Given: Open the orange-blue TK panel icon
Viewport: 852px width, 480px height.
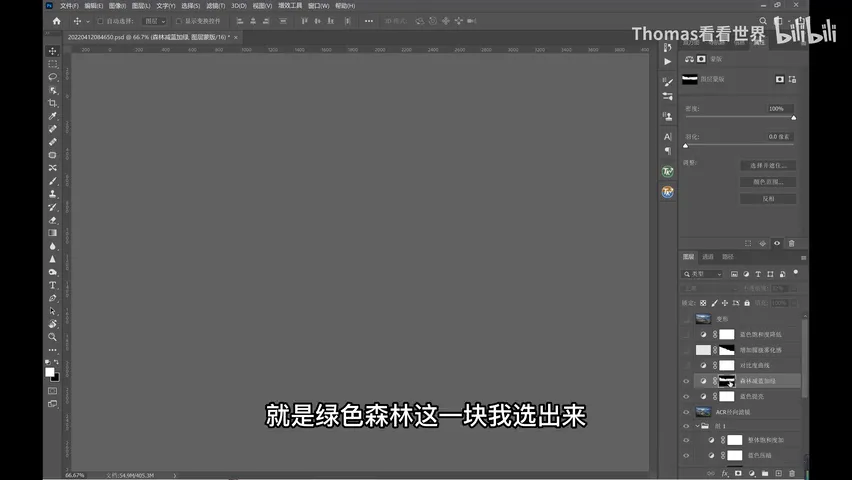Looking at the screenshot, I should click(x=668, y=192).
